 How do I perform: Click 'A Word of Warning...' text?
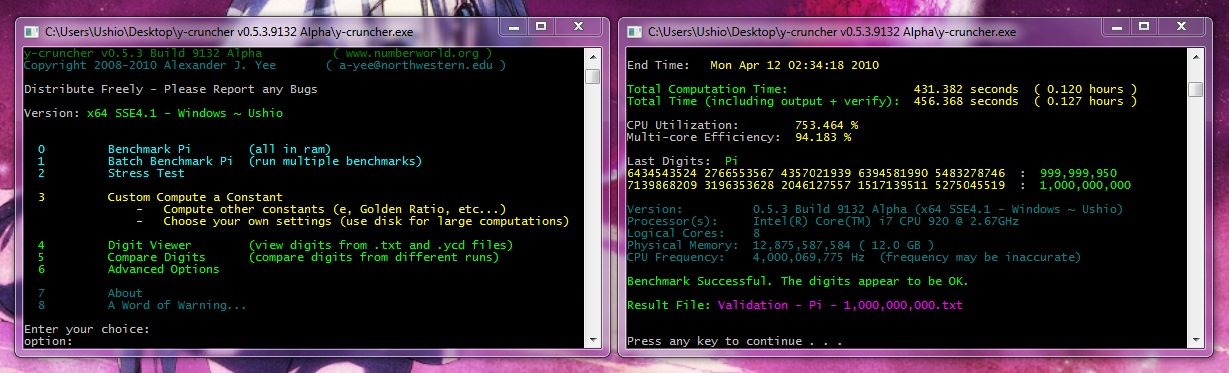click(177, 305)
